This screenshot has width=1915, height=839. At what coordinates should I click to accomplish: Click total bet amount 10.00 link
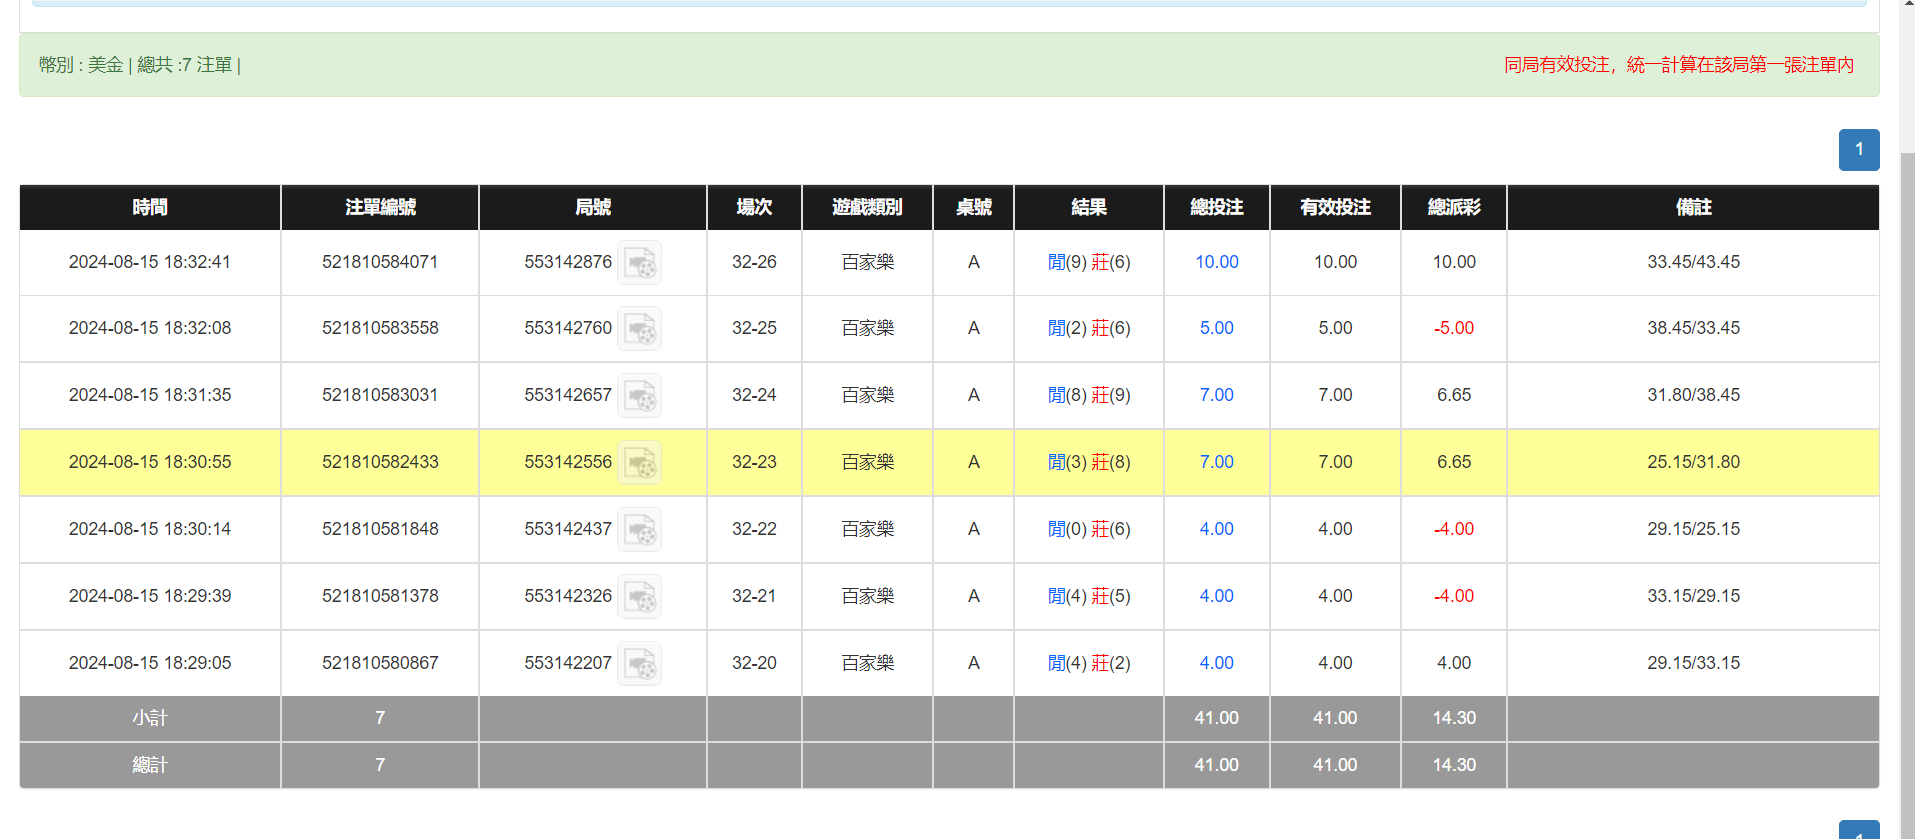tap(1216, 262)
